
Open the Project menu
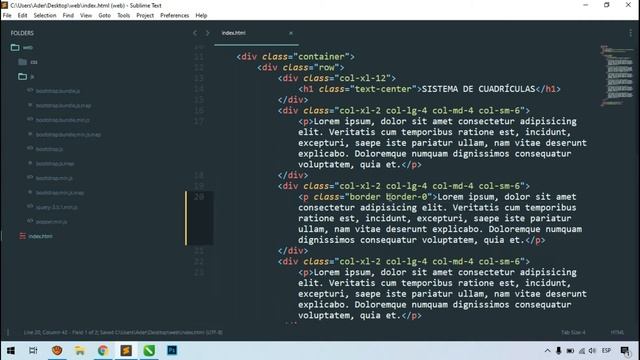pyautogui.click(x=145, y=16)
